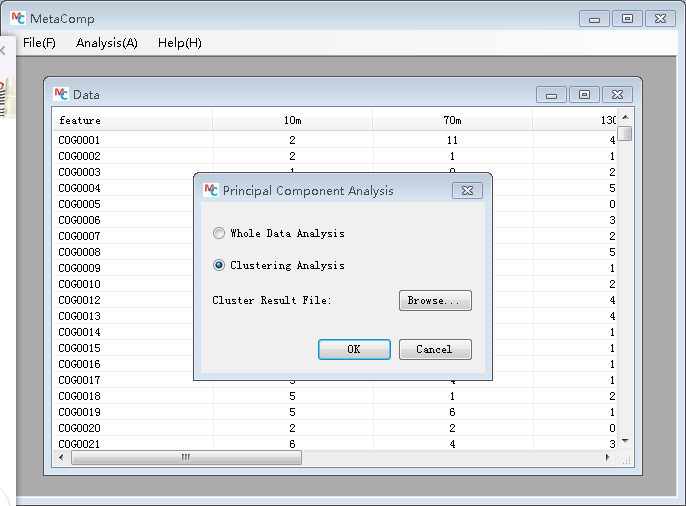Open the File(F) menu
The image size is (686, 506).
[x=40, y=43]
